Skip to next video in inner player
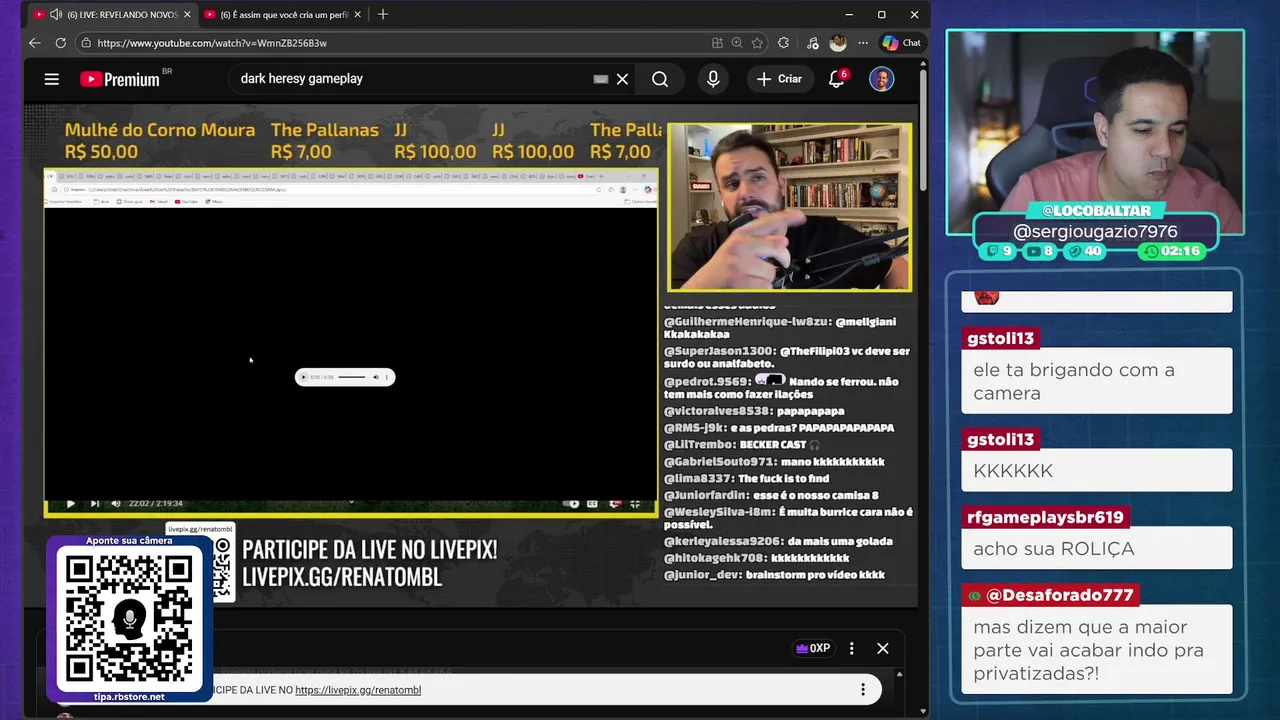 (94, 504)
